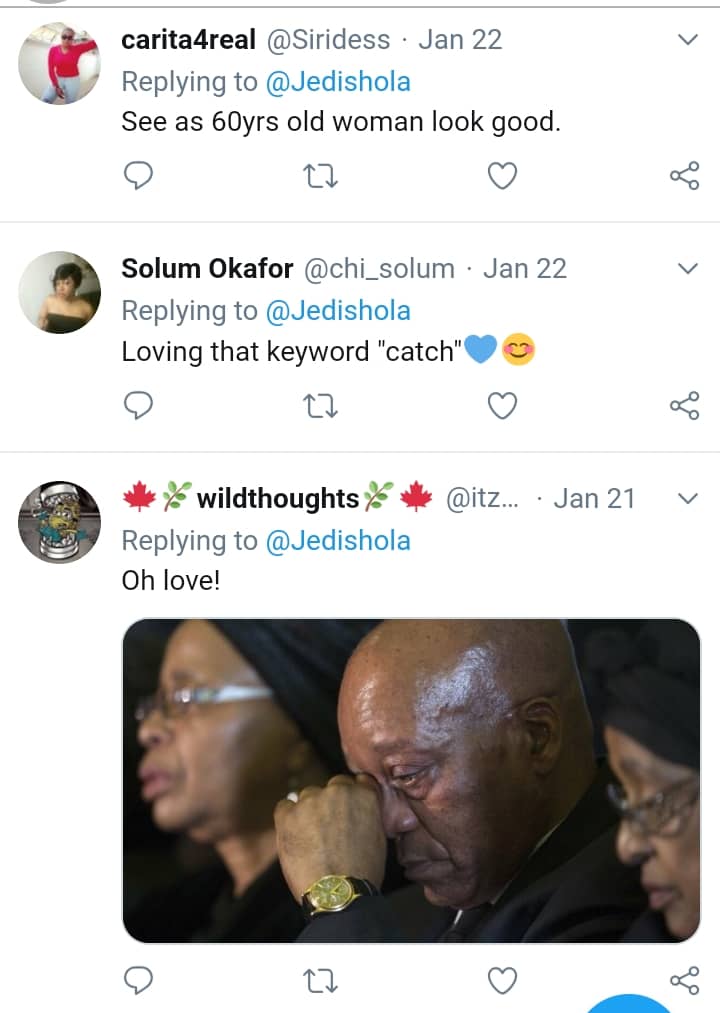The width and height of the screenshot is (720, 1013).
Task: Open the photo in wildthoughts' tweet
Action: pyautogui.click(x=411, y=780)
